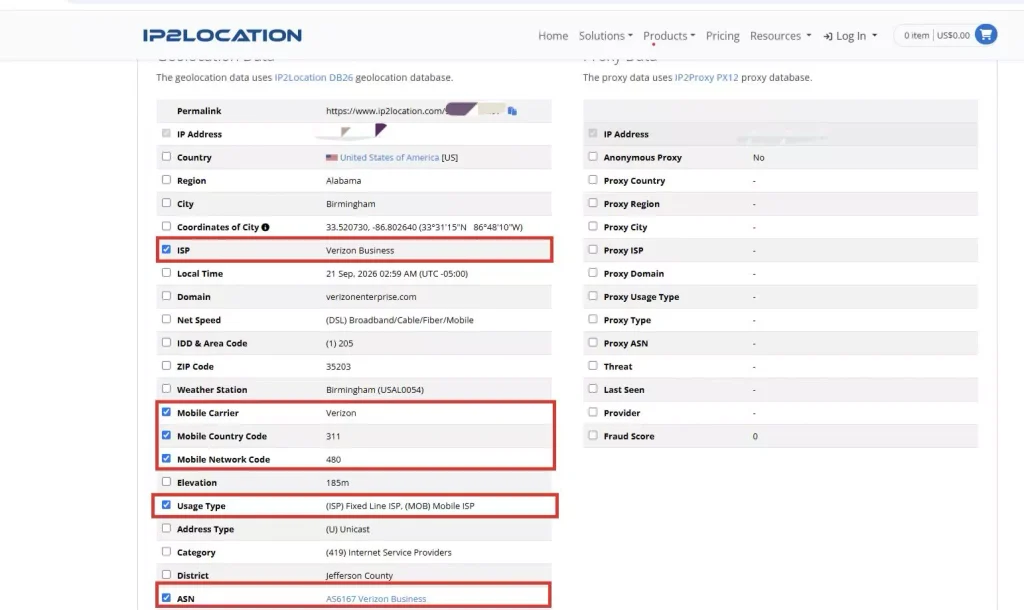The image size is (1024, 610).
Task: Check the Coordinates of City checkbox
Action: 167,226
